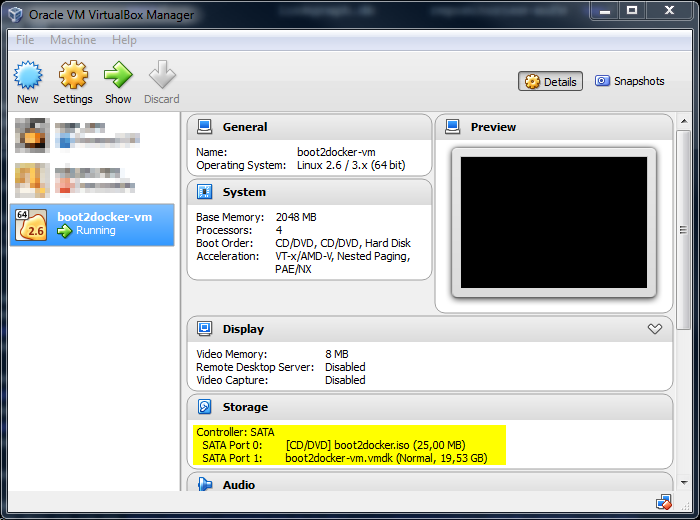Click the 'Linux 2.6 / 3.x (64 bit)' value
Viewport: 700px width, 520px height.
pos(351,165)
